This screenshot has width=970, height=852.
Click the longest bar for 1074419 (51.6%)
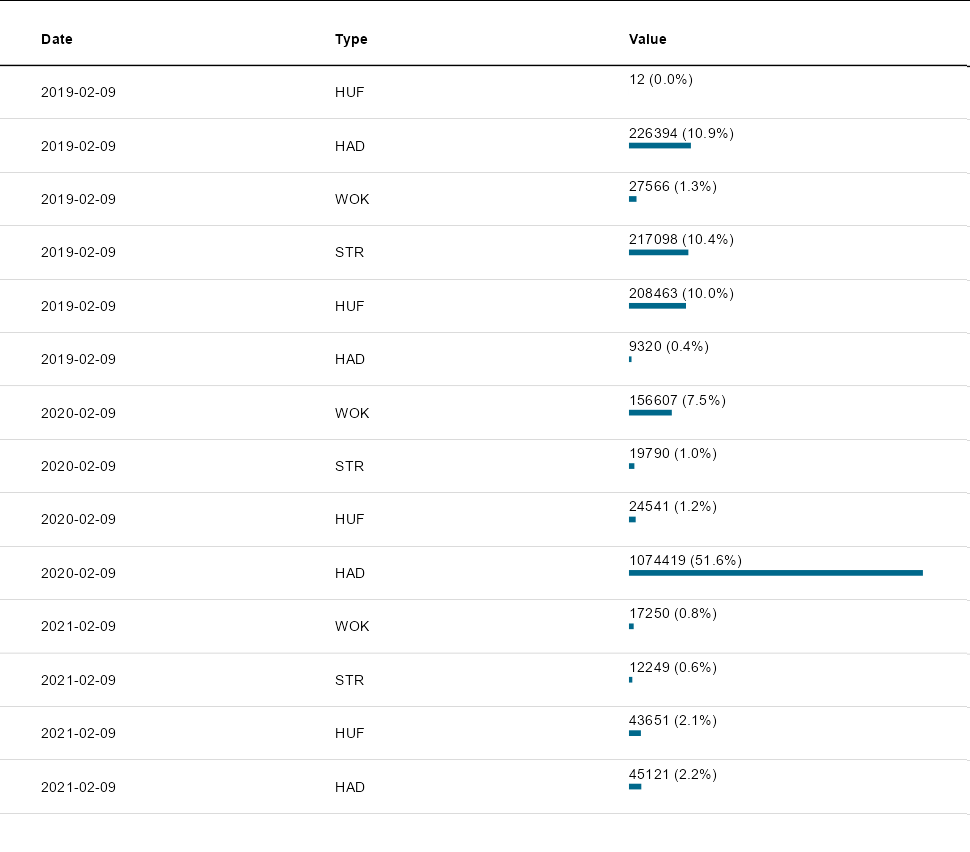coord(775,573)
